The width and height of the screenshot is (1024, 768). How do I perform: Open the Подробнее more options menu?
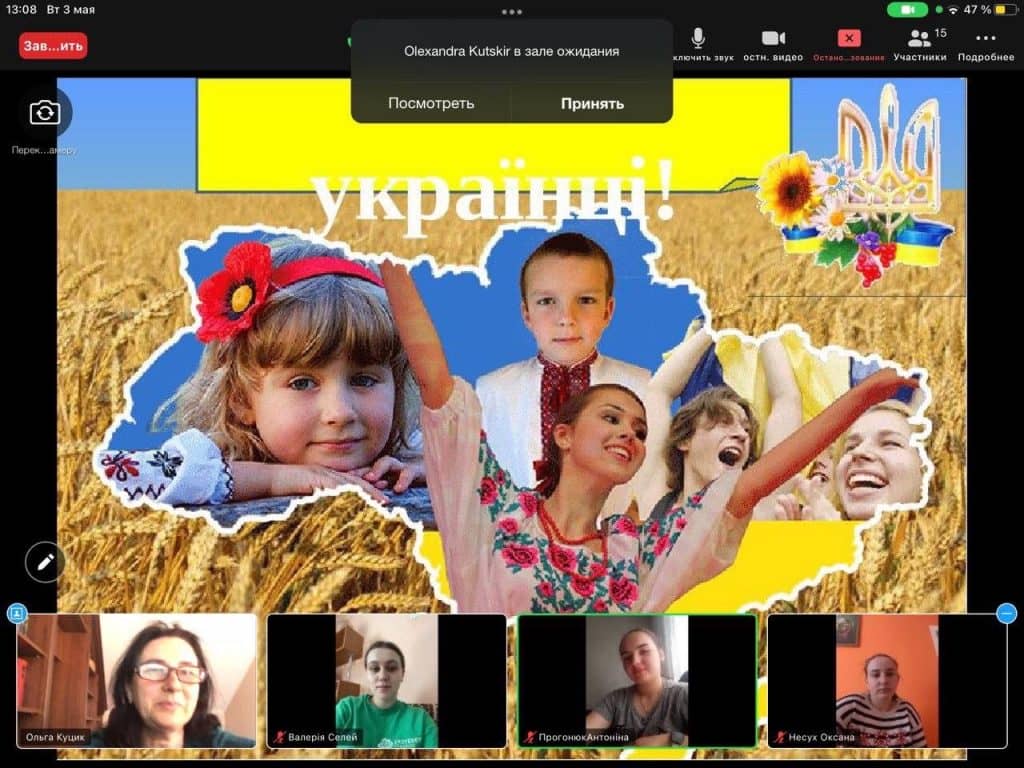coord(985,44)
